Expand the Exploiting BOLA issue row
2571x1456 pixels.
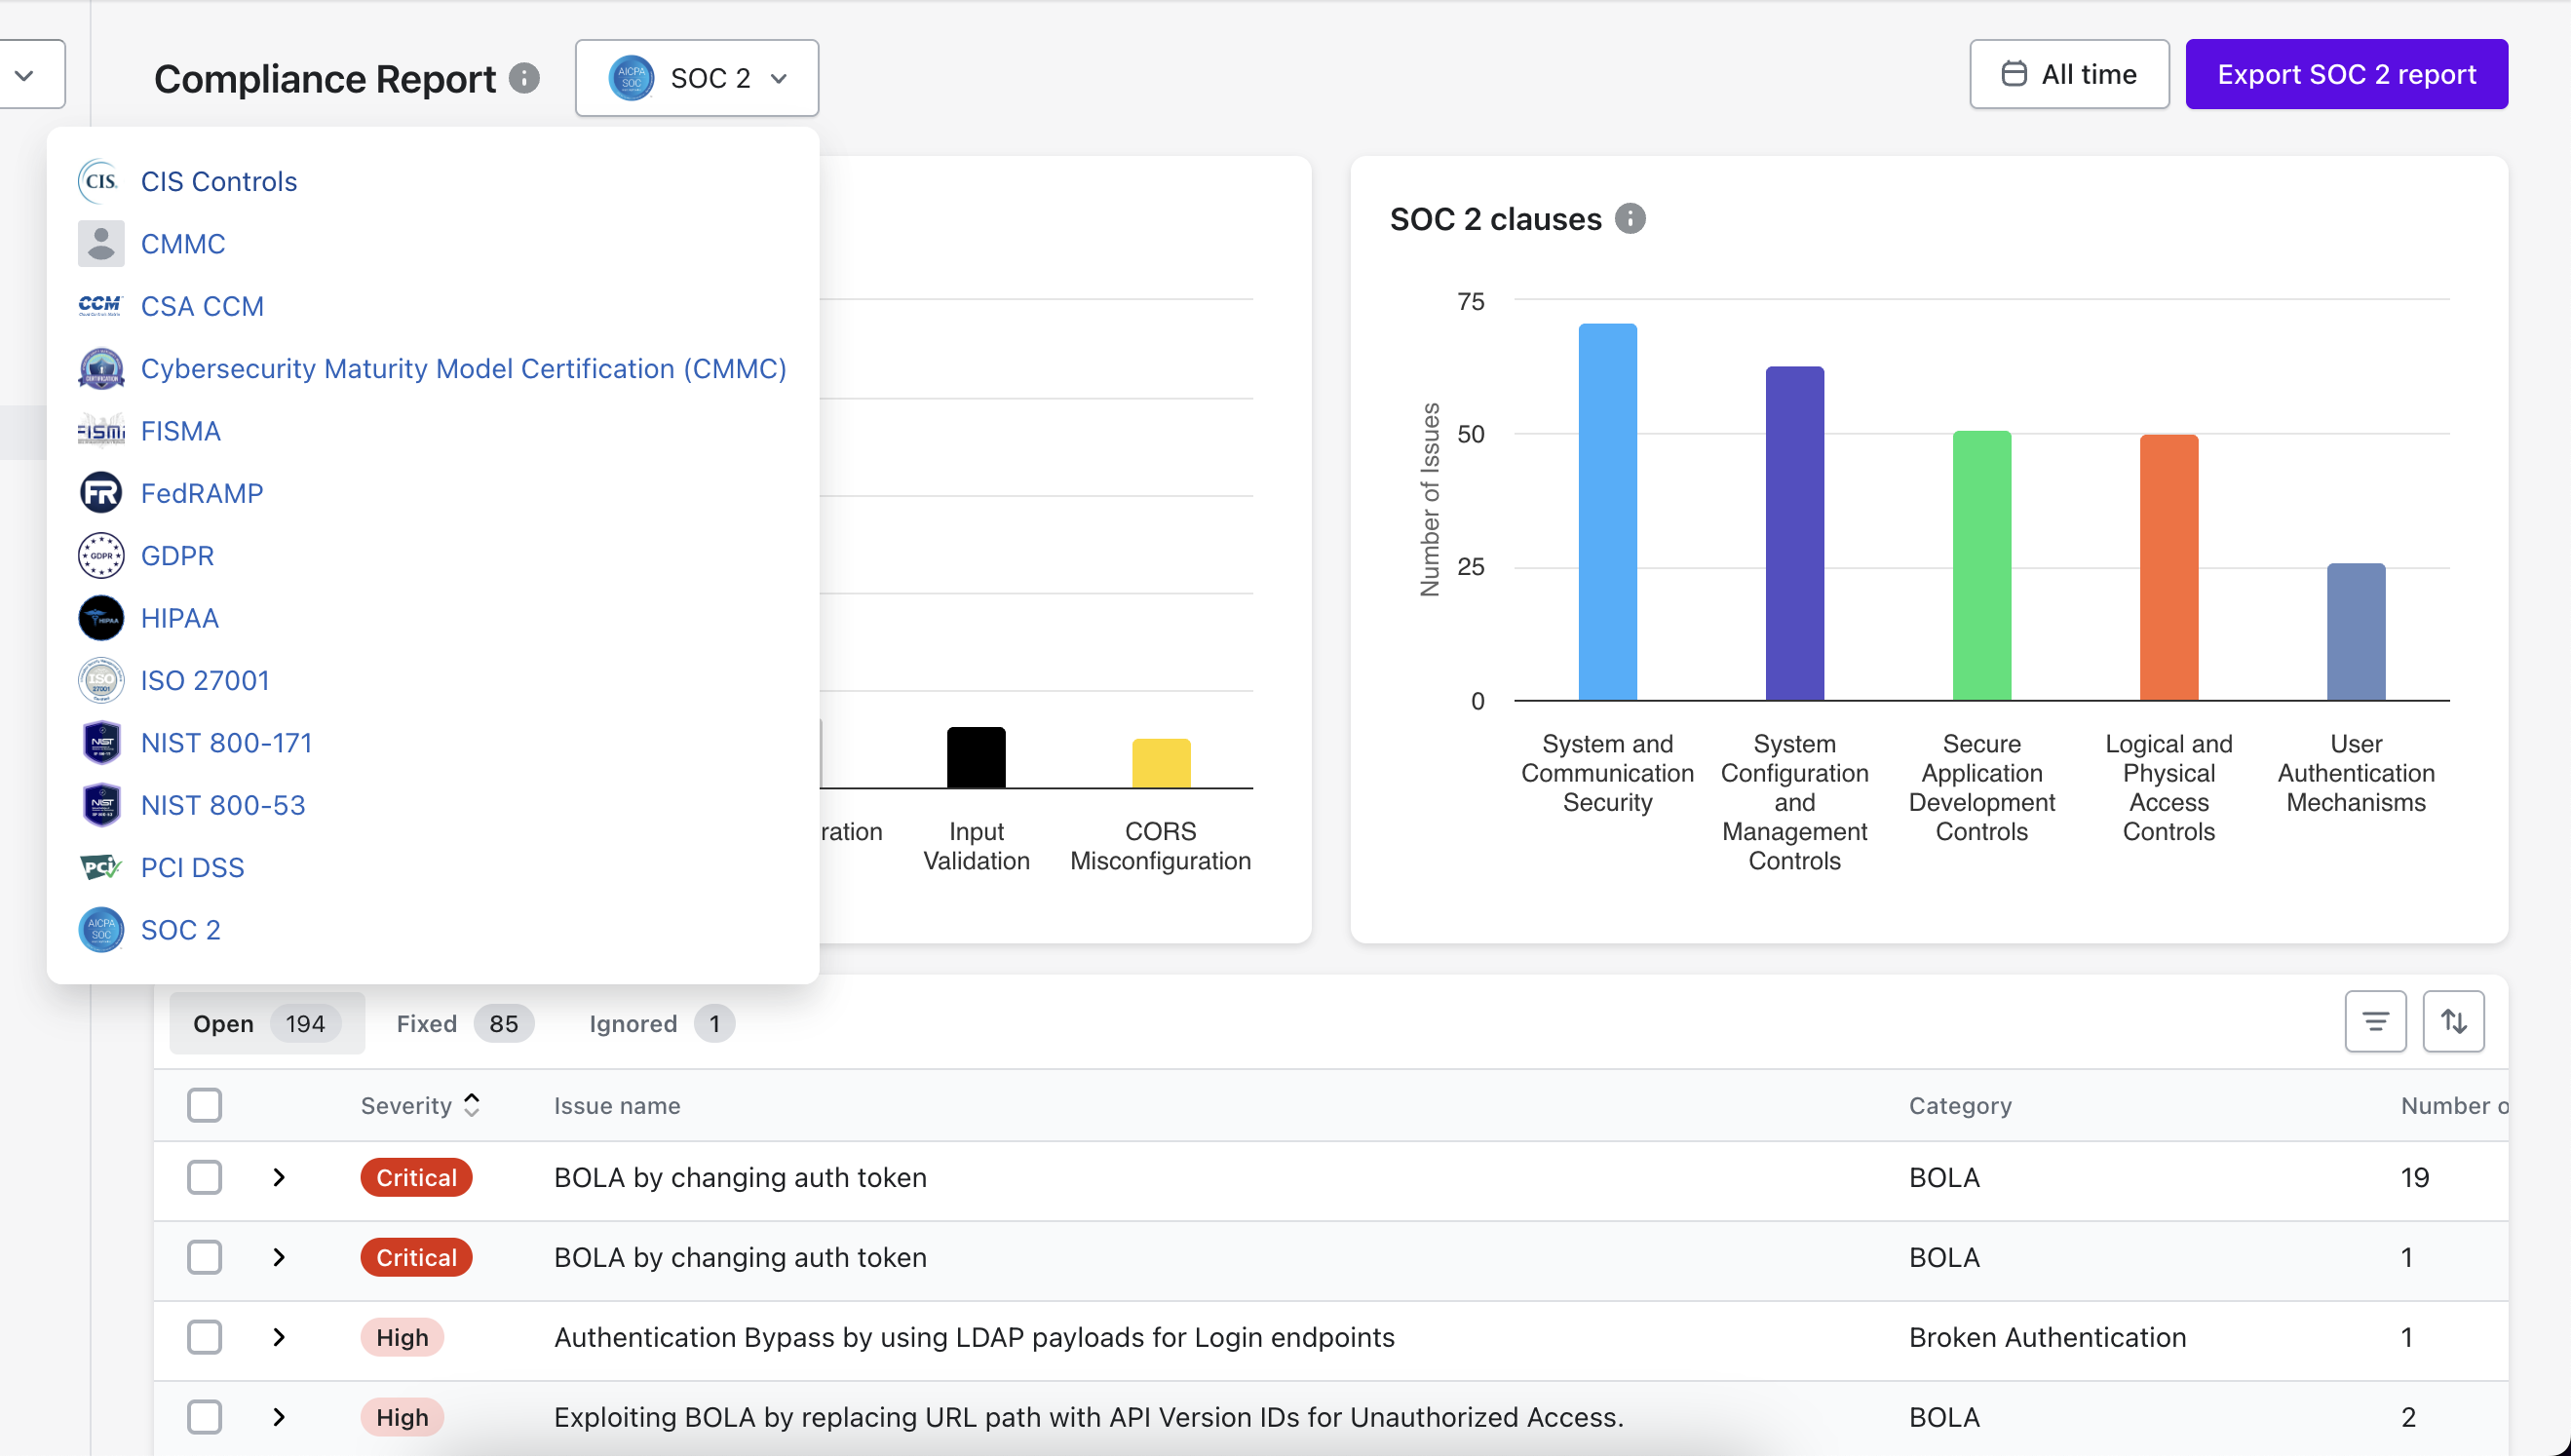click(279, 1417)
